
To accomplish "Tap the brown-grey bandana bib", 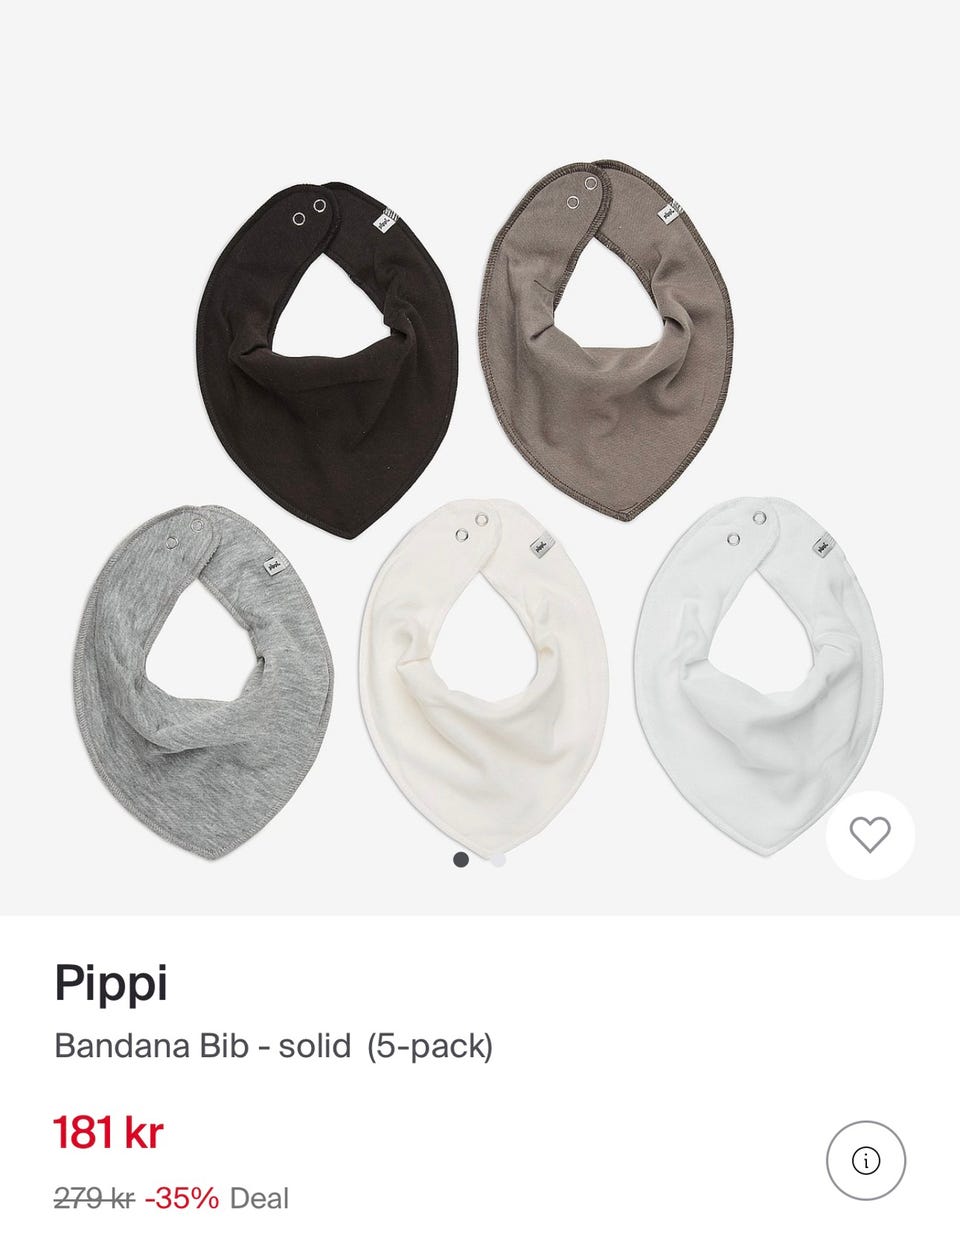I will (608, 340).
